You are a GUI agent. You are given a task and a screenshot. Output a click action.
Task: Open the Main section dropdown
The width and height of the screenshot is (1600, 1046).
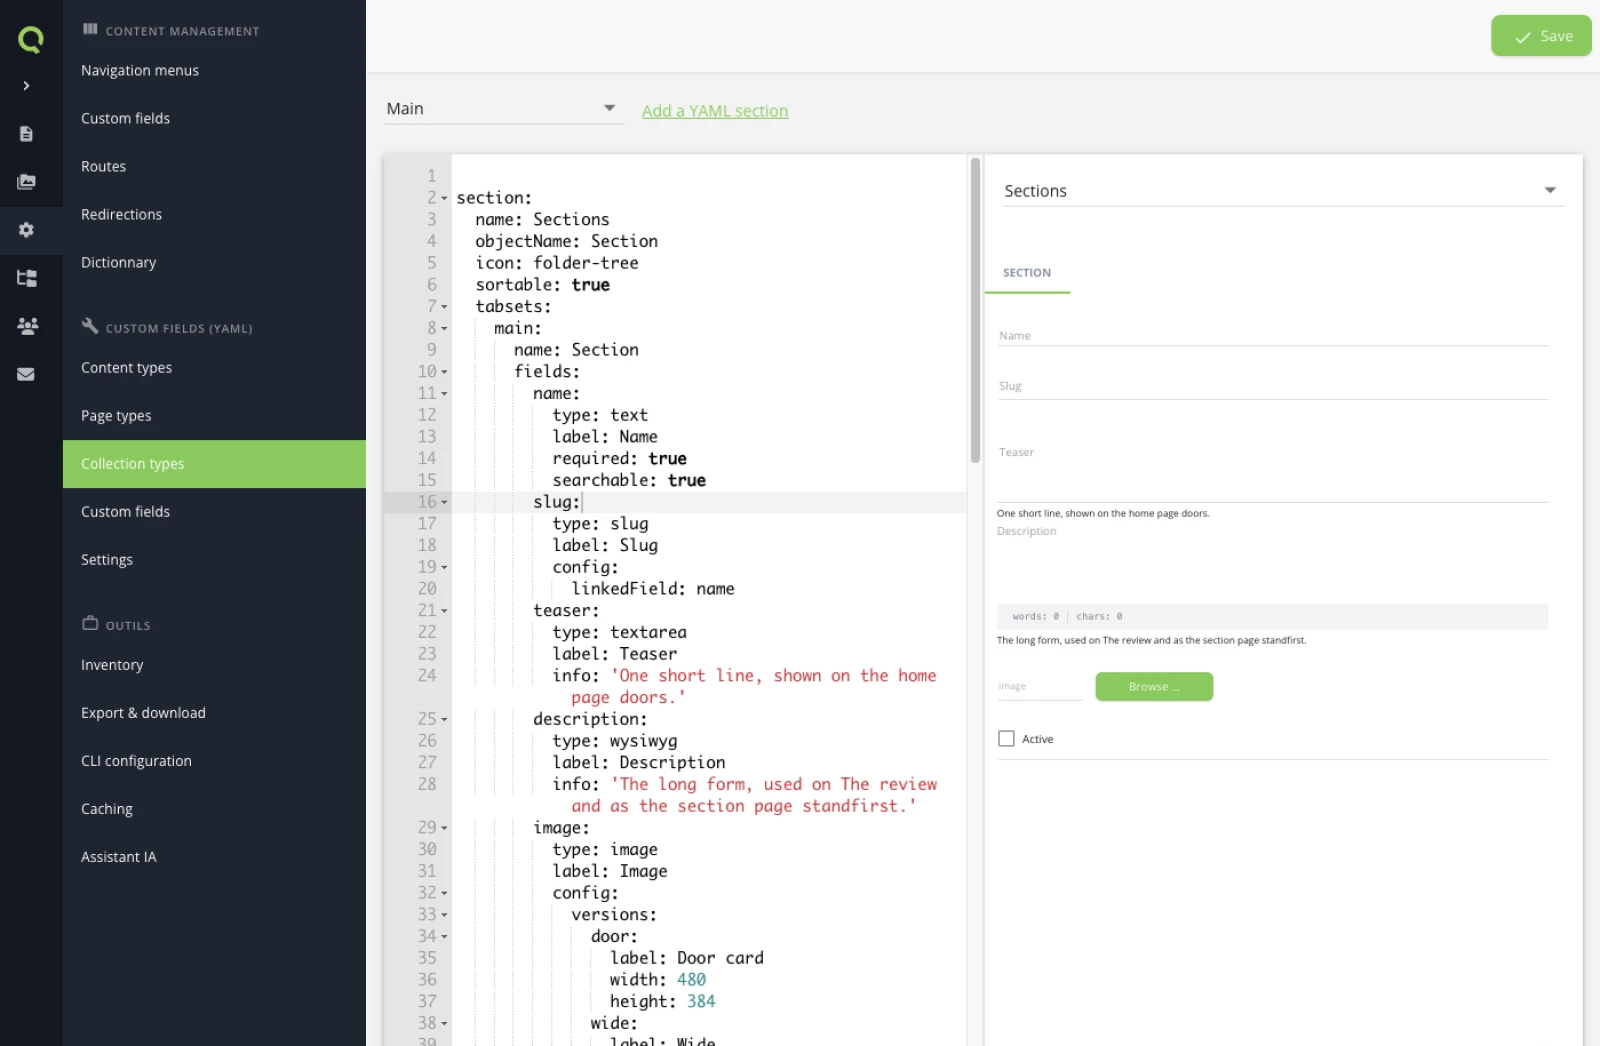coord(503,109)
